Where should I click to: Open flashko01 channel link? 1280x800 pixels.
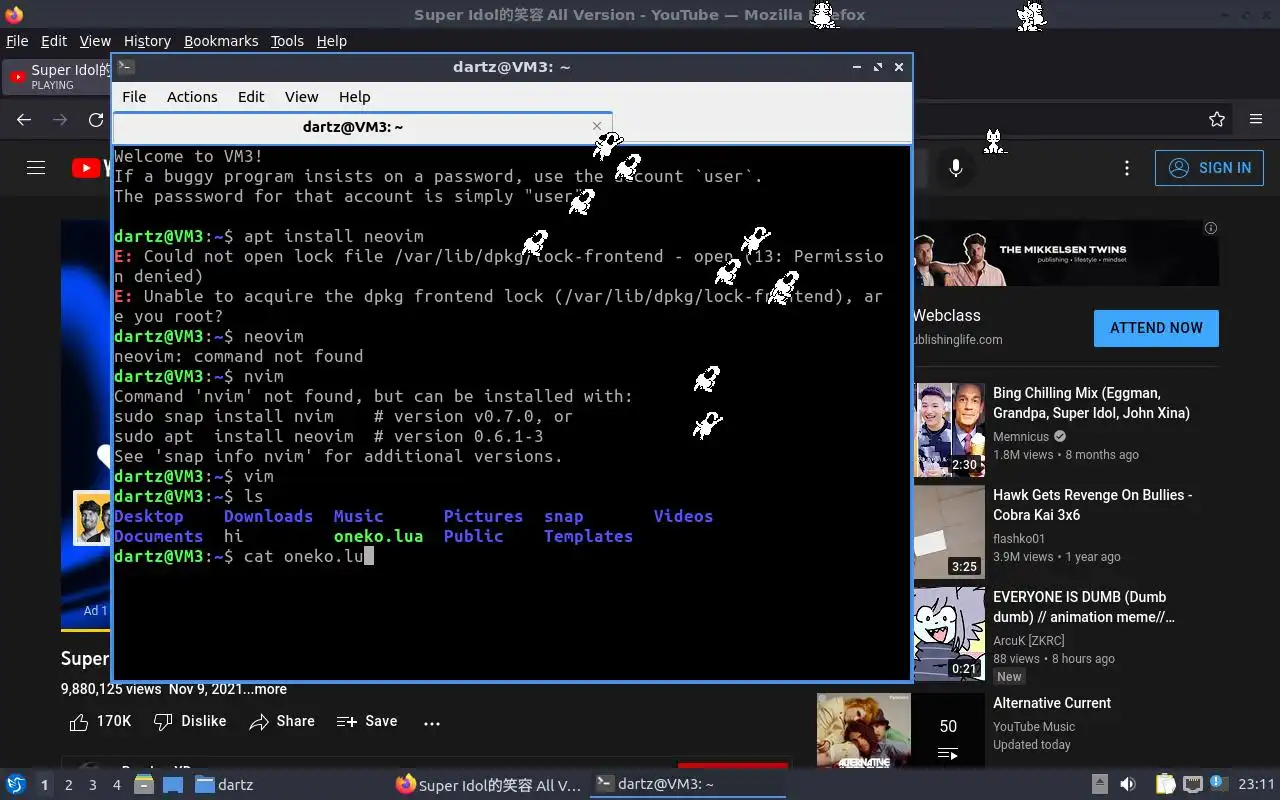click(1019, 539)
